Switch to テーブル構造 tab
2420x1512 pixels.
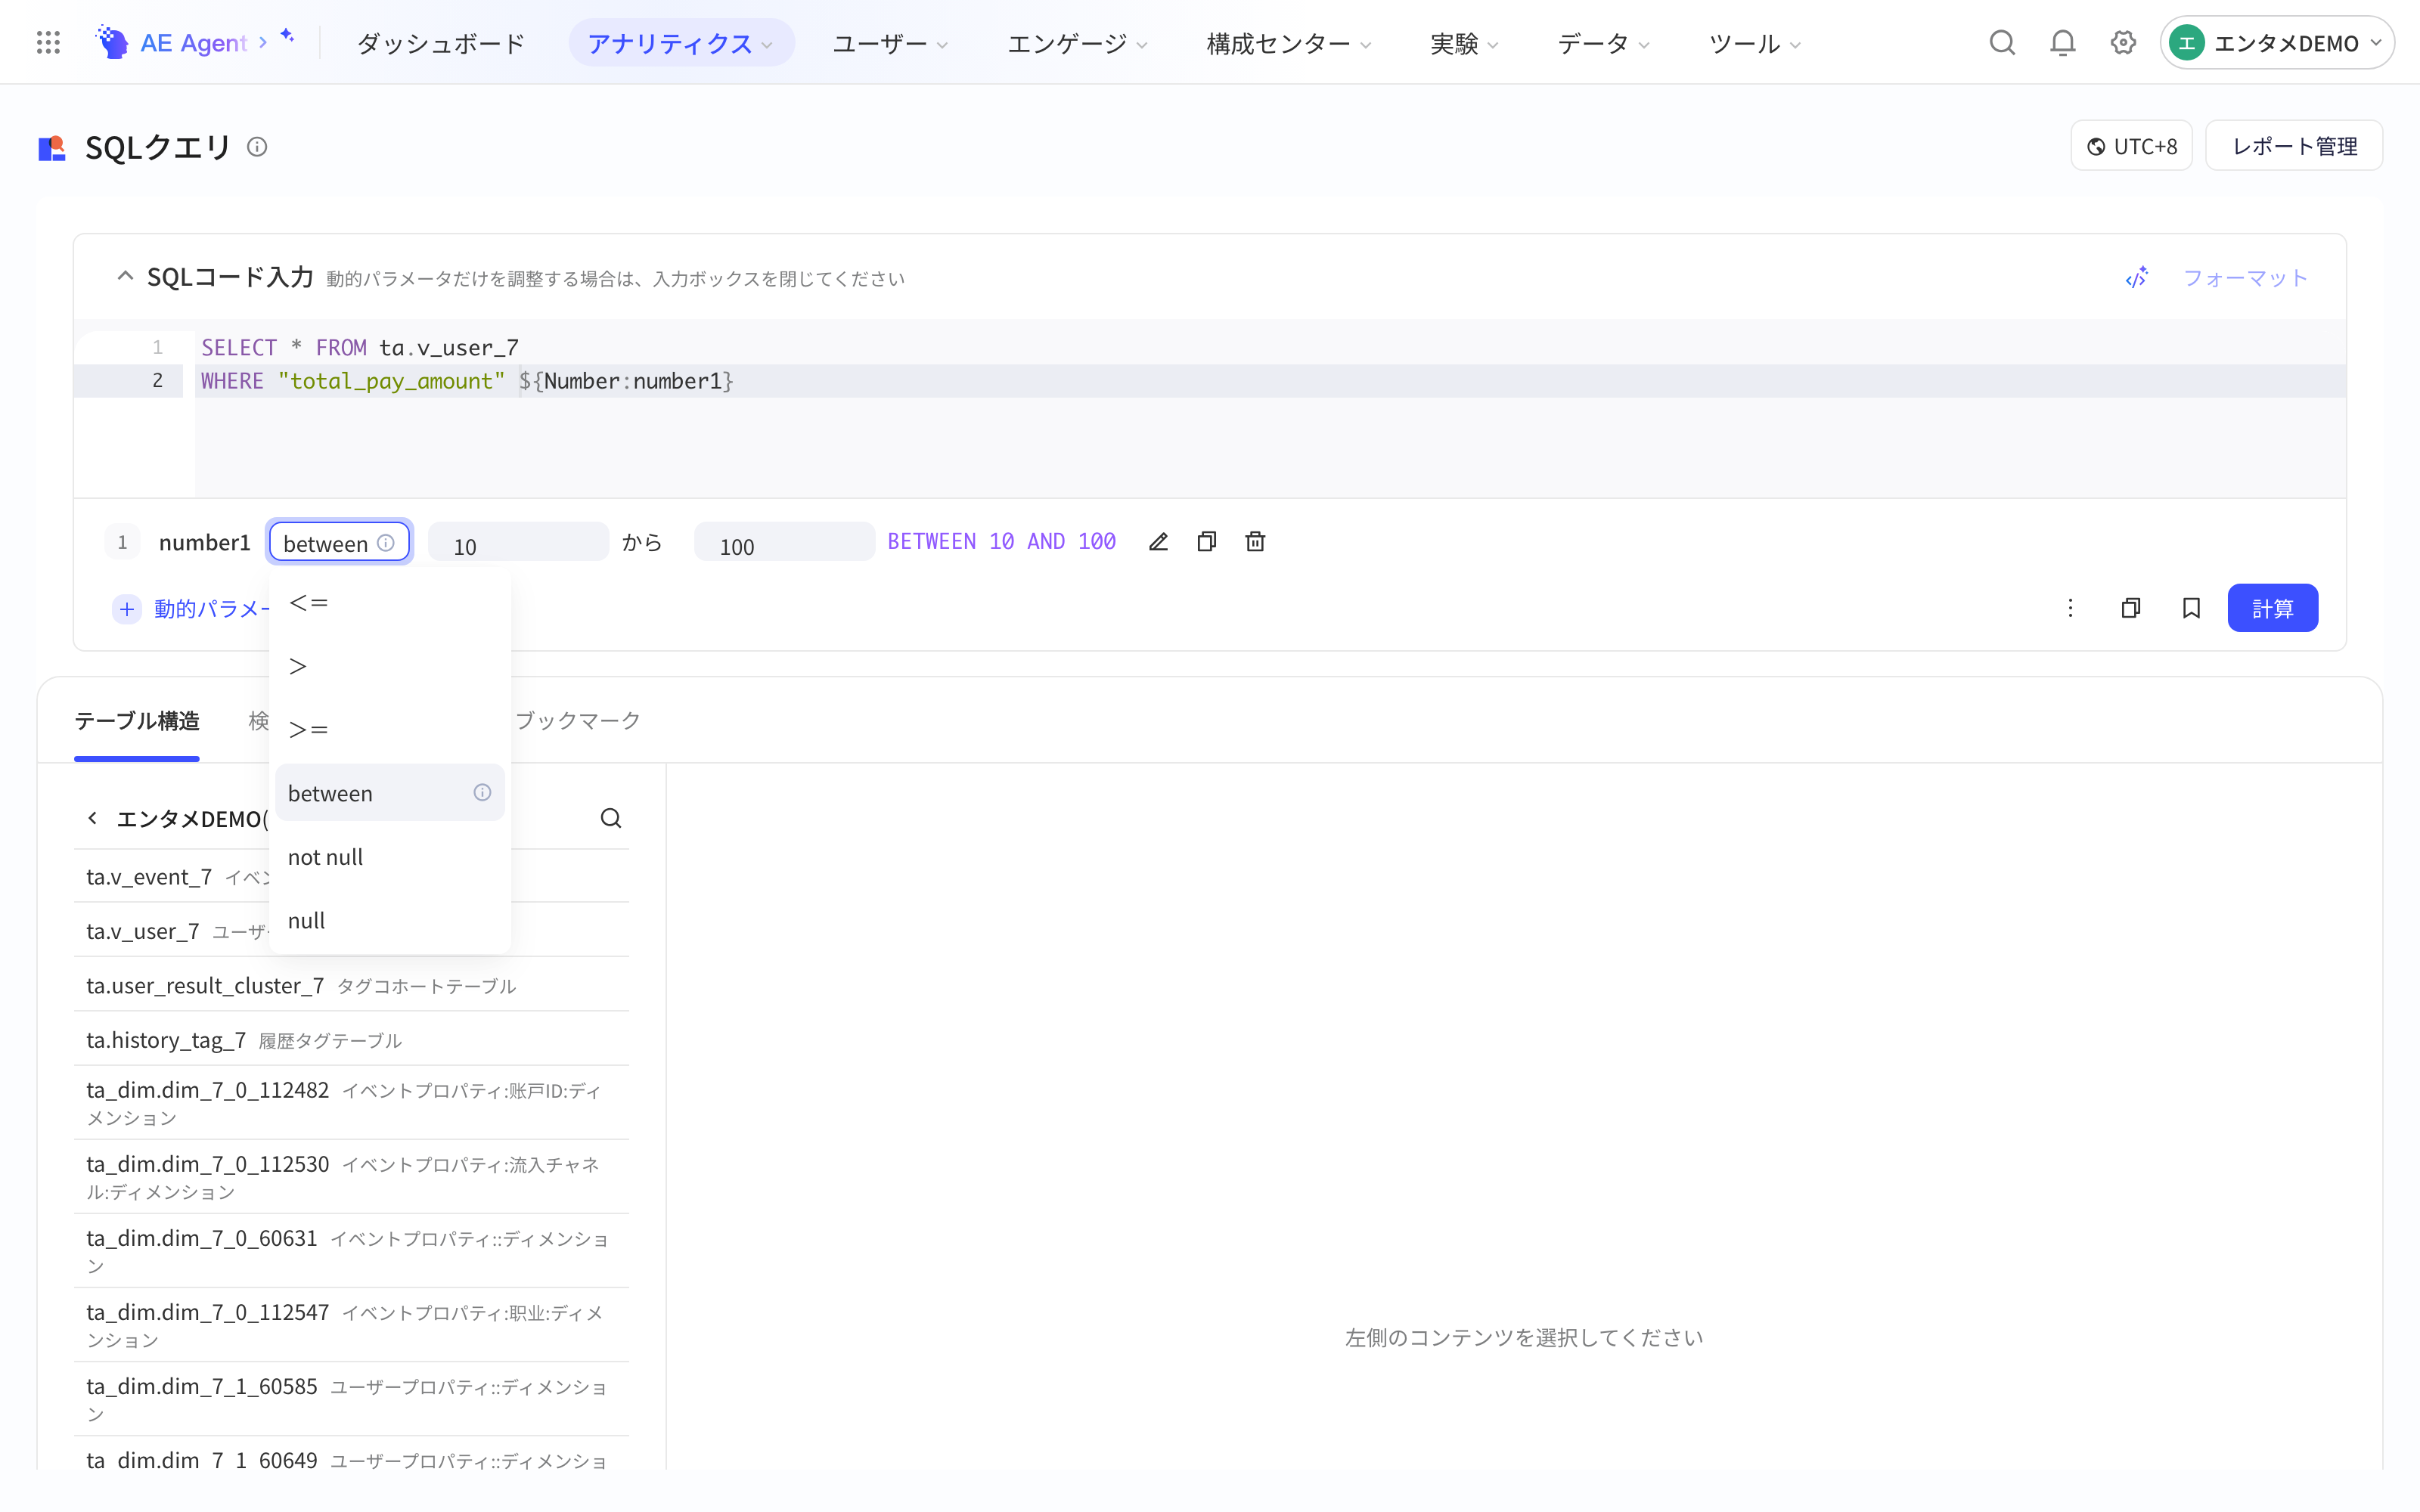pyautogui.click(x=137, y=720)
